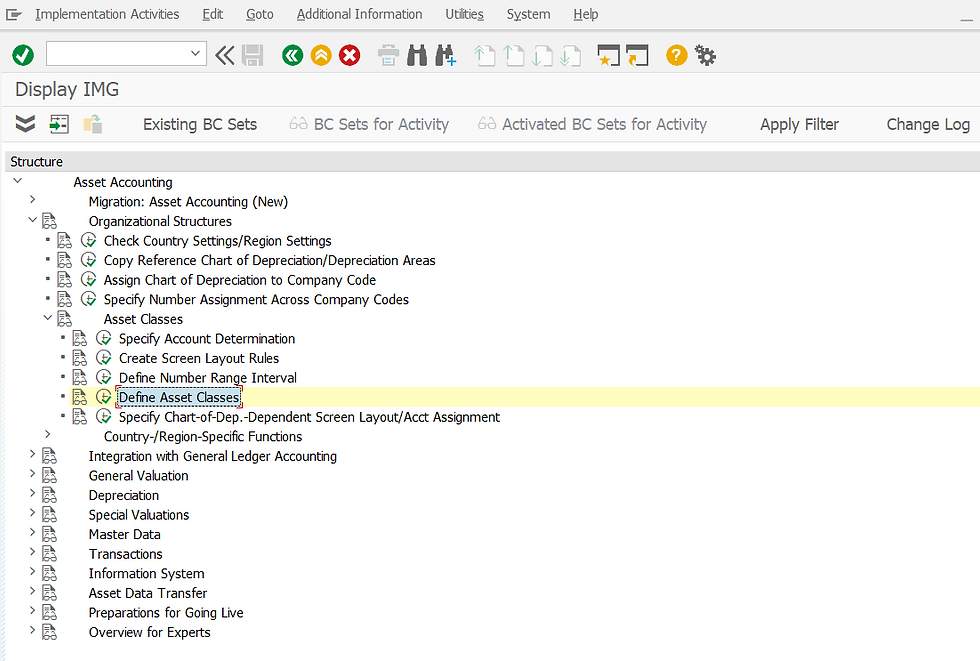The height and width of the screenshot is (661, 980).
Task: Click the Find Next binoculars icon
Action: click(446, 56)
